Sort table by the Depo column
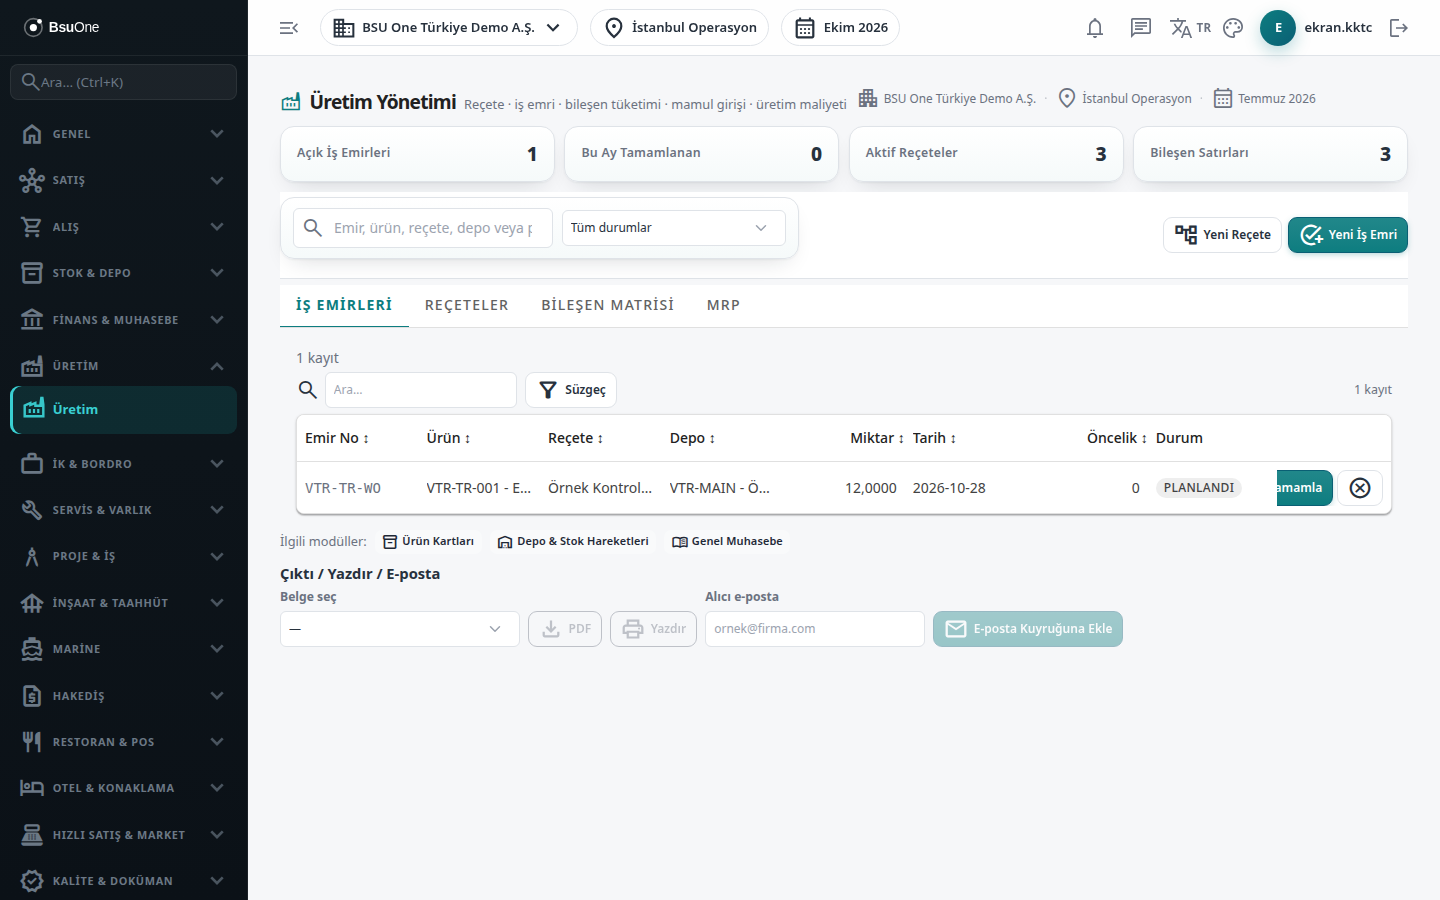Image resolution: width=1440 pixels, height=900 pixels. pyautogui.click(x=692, y=438)
